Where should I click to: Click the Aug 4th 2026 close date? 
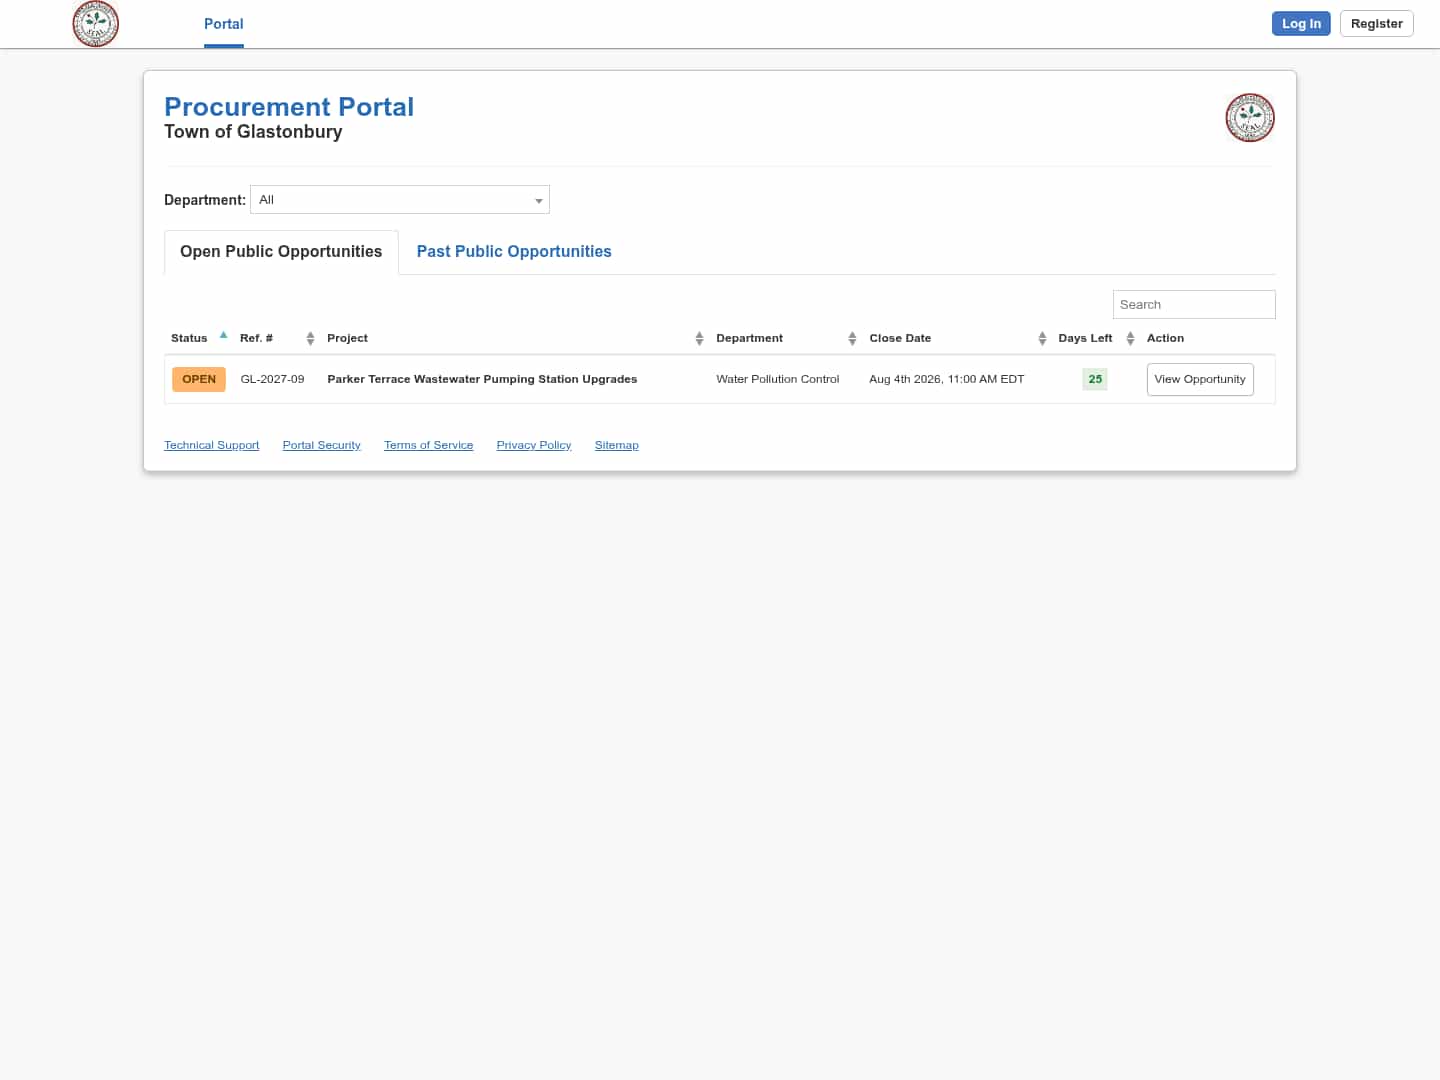click(x=947, y=379)
